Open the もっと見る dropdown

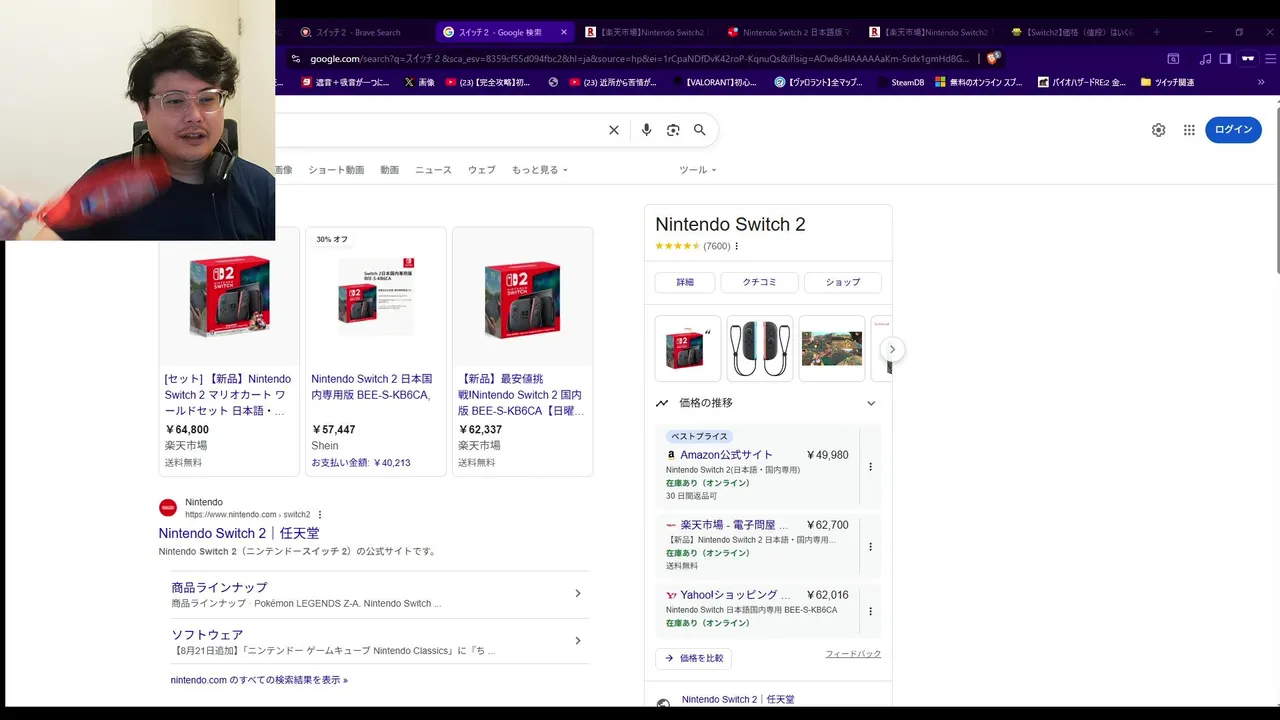[540, 170]
